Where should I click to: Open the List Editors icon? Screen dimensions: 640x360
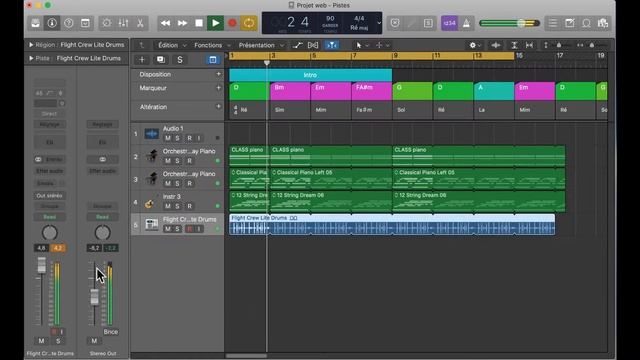click(x=553, y=23)
